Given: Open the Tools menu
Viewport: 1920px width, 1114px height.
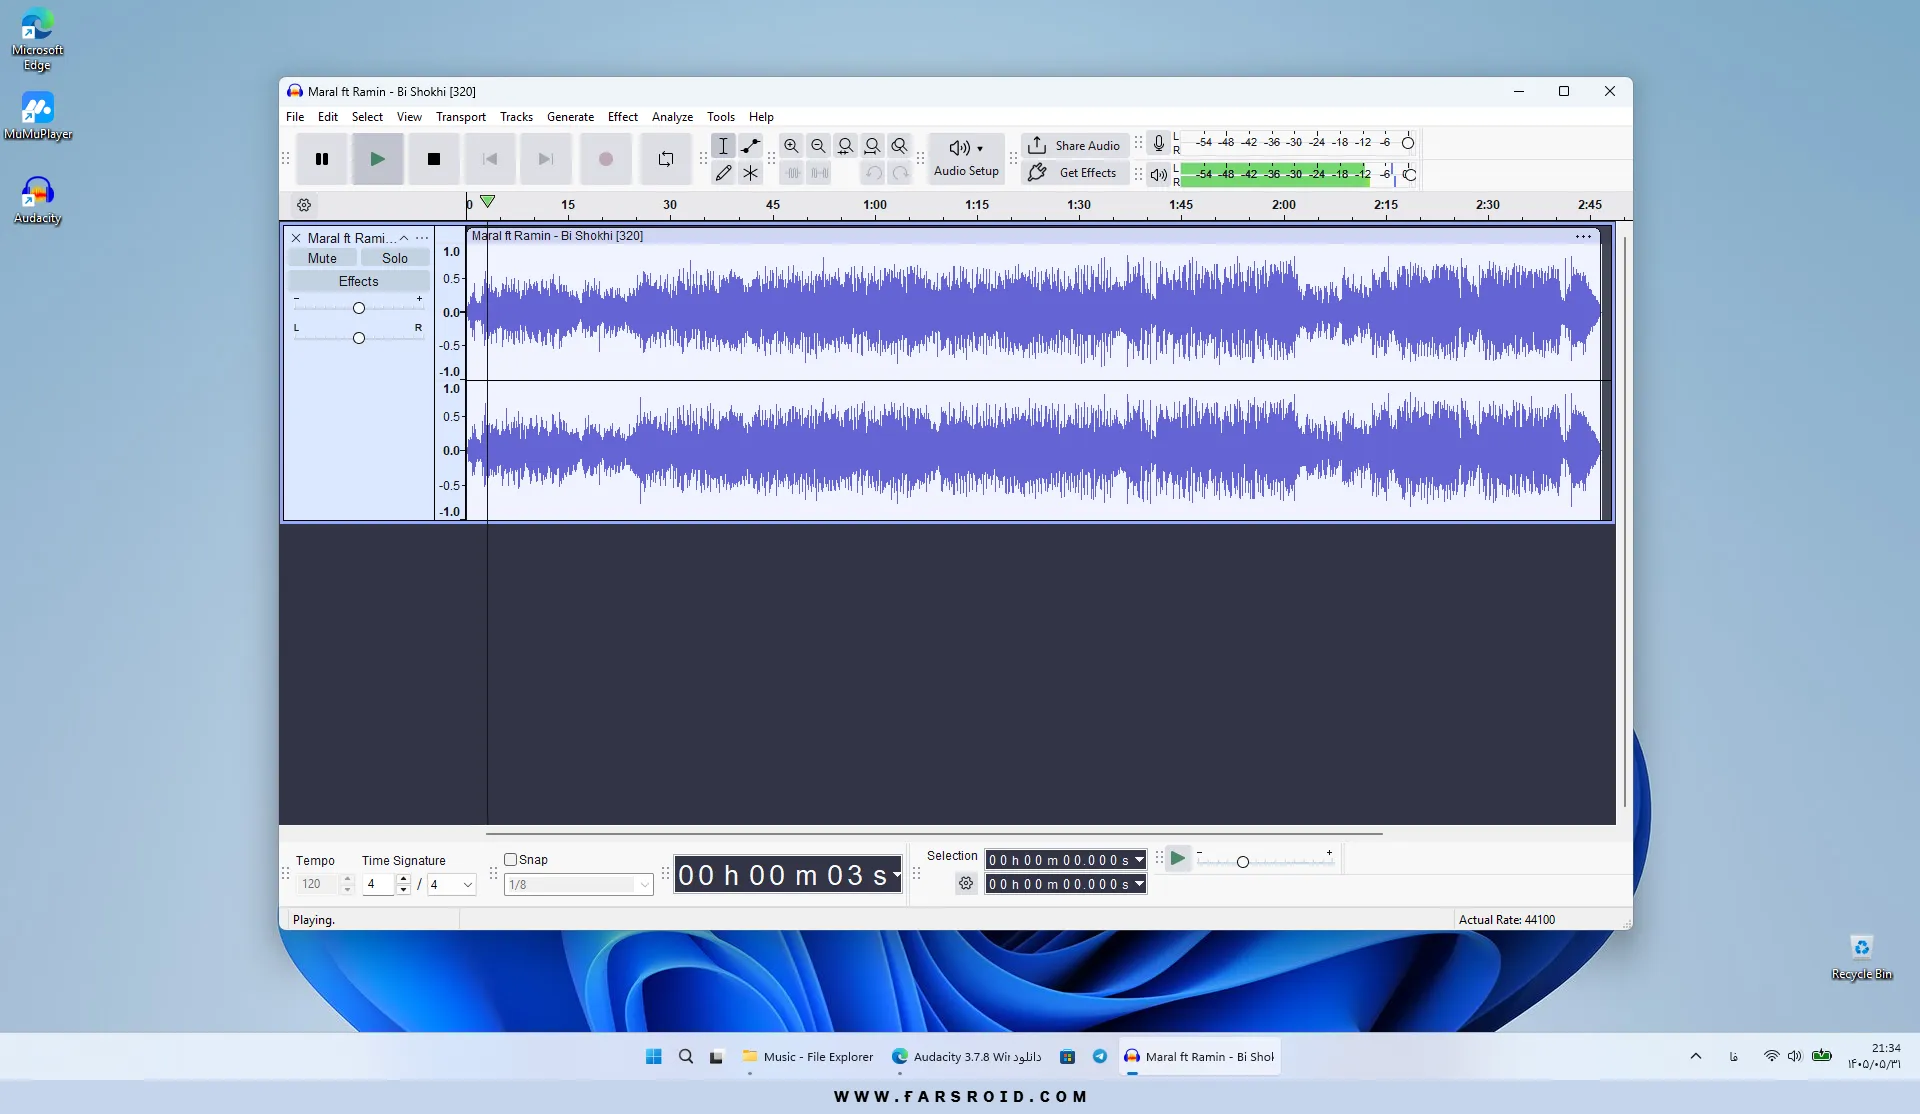Looking at the screenshot, I should (720, 117).
